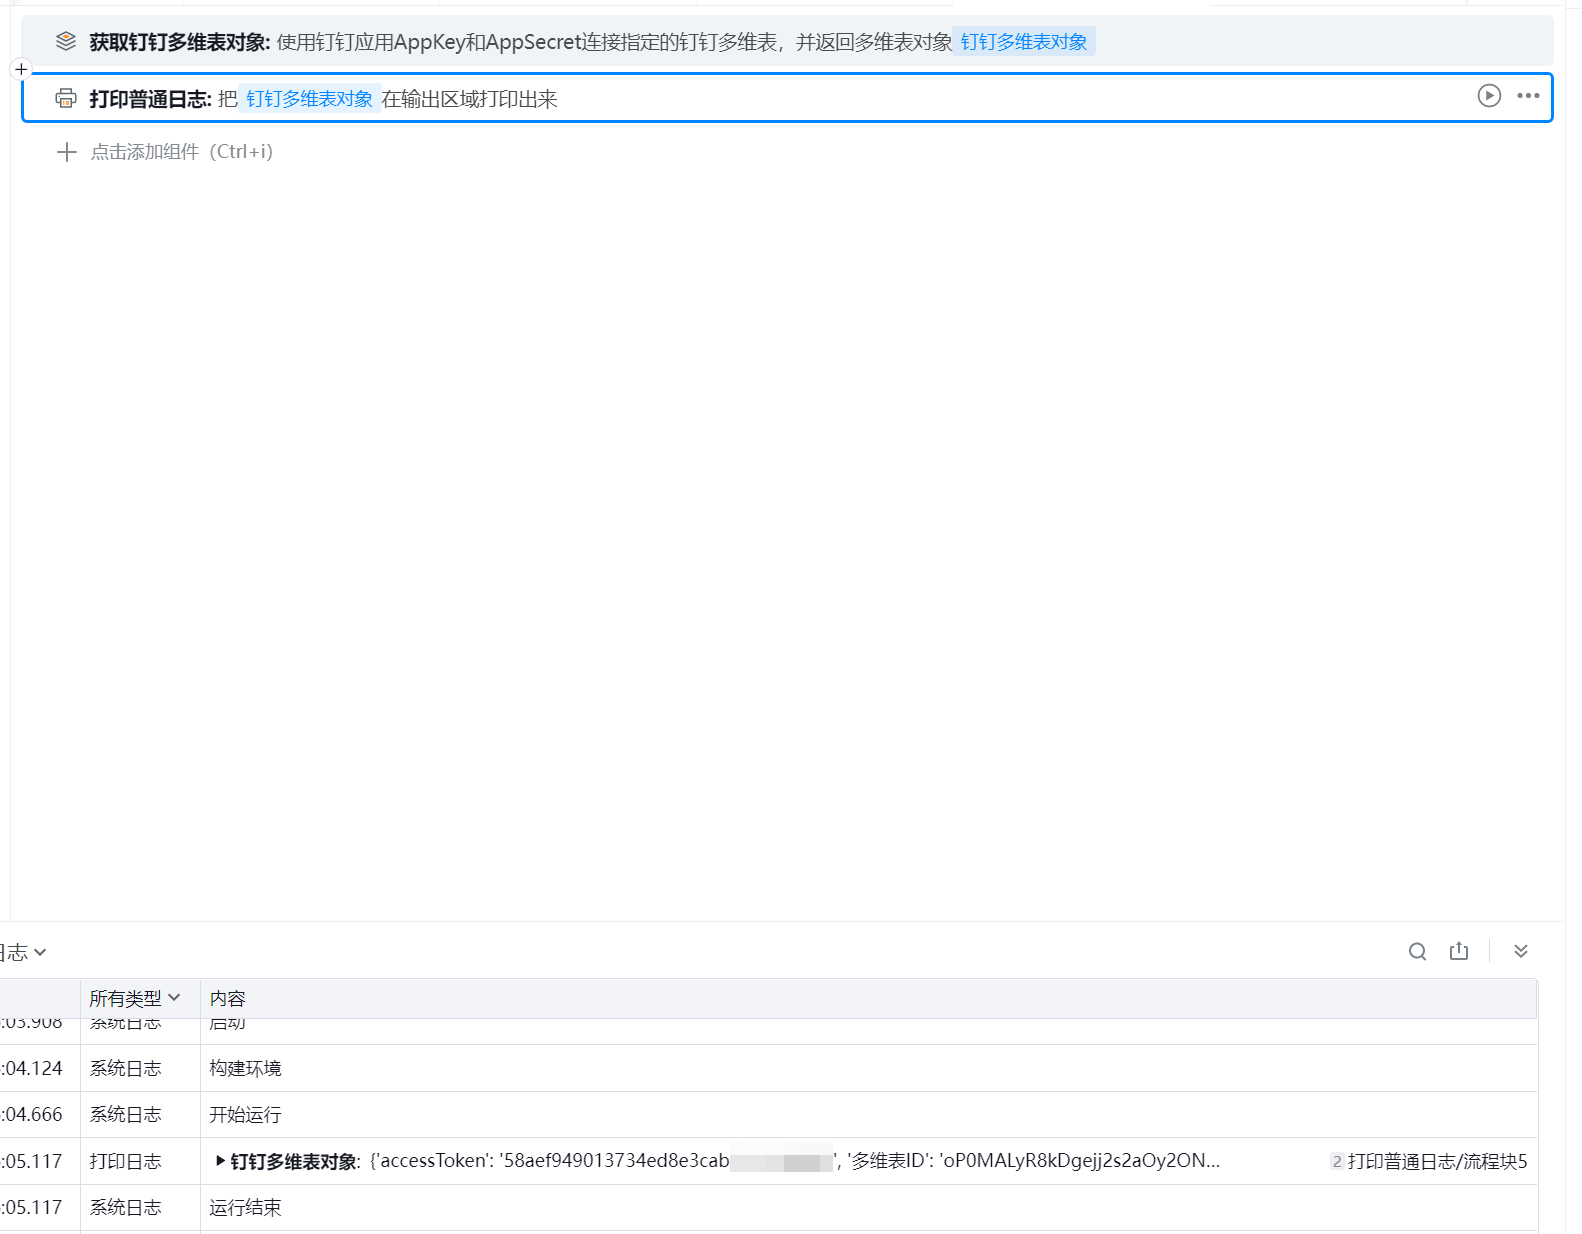
Task: Click 钉钉多维表对象 variable tag in print step
Action: (309, 99)
